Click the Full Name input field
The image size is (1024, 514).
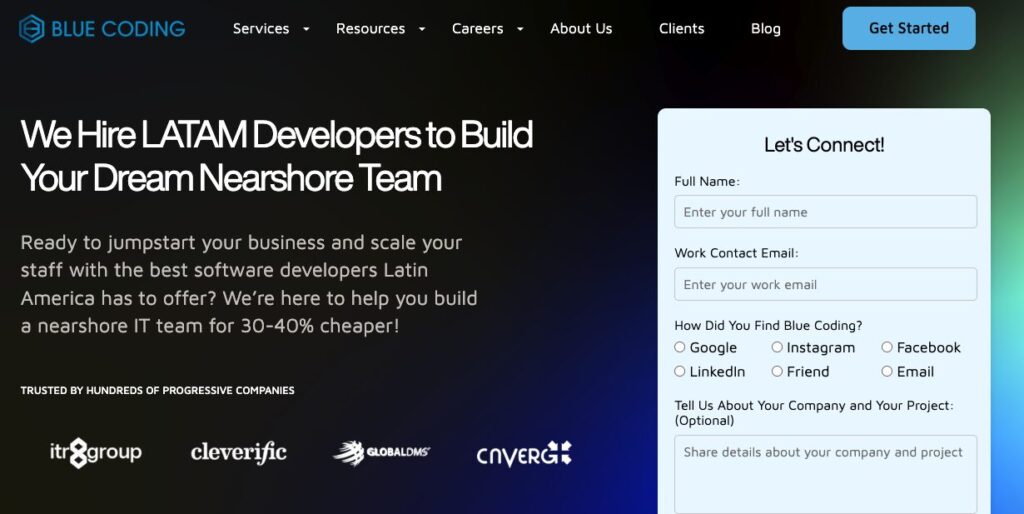825,212
